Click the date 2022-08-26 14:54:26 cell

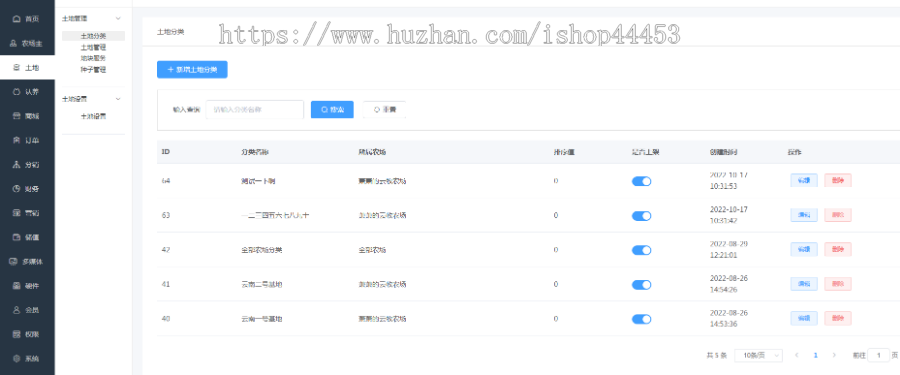point(729,284)
